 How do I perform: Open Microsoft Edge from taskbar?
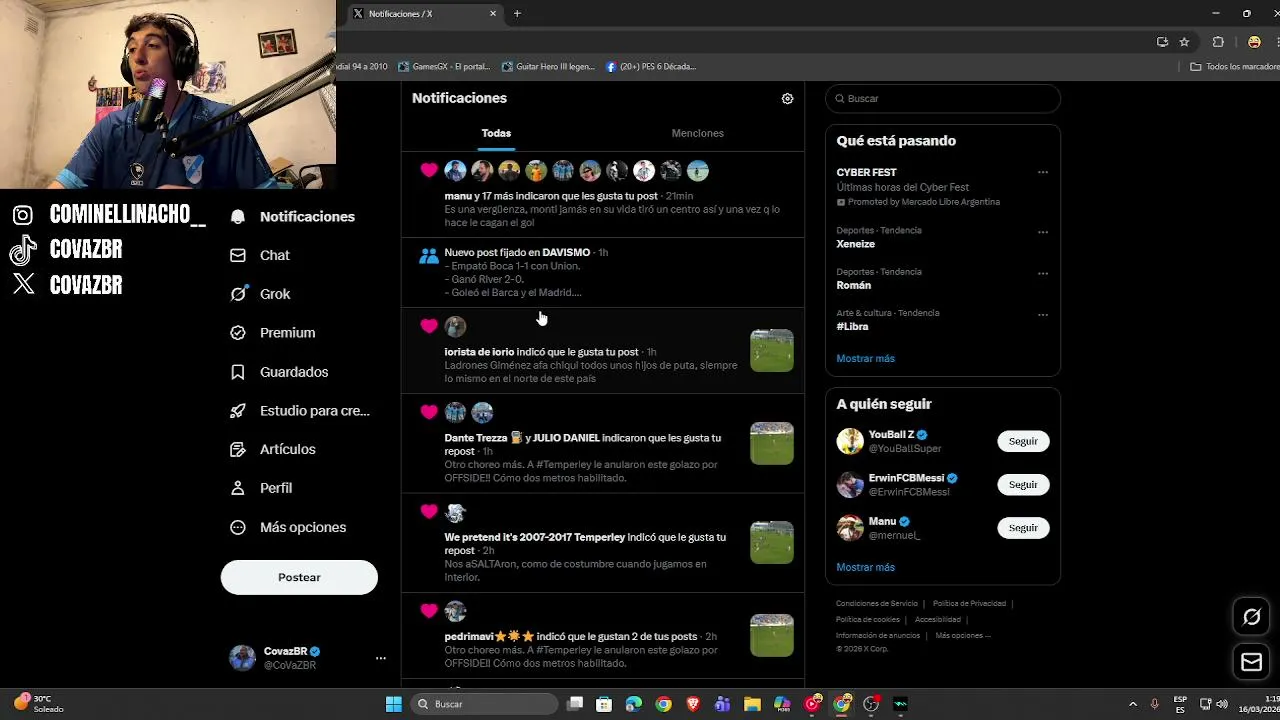click(633, 704)
